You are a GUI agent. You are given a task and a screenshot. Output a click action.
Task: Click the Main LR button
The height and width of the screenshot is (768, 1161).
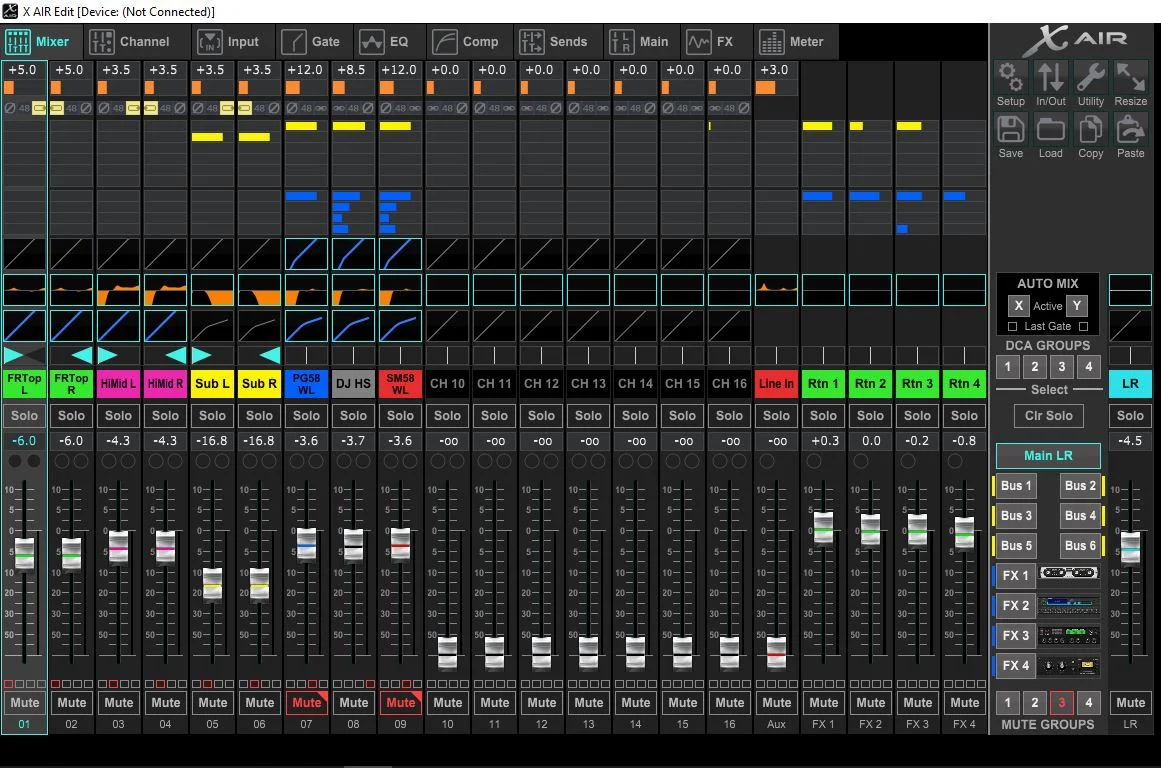[x=1048, y=455]
